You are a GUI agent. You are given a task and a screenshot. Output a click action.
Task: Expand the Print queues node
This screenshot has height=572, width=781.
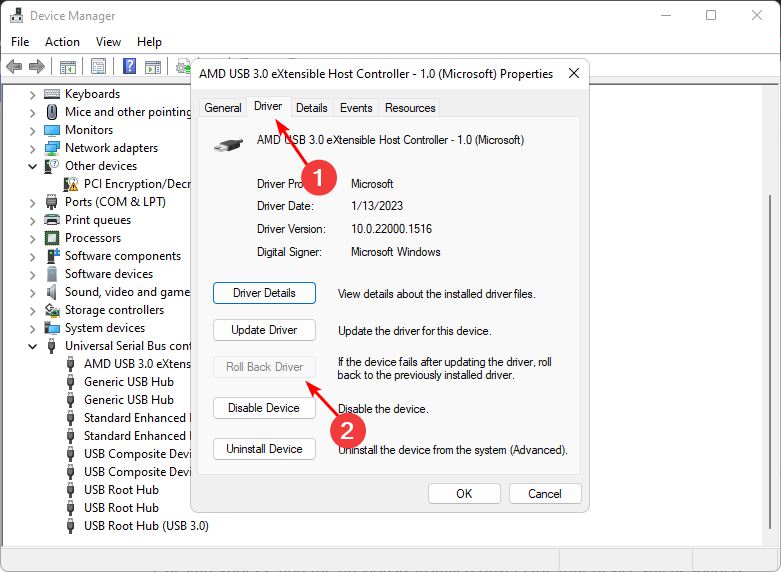tap(32, 221)
